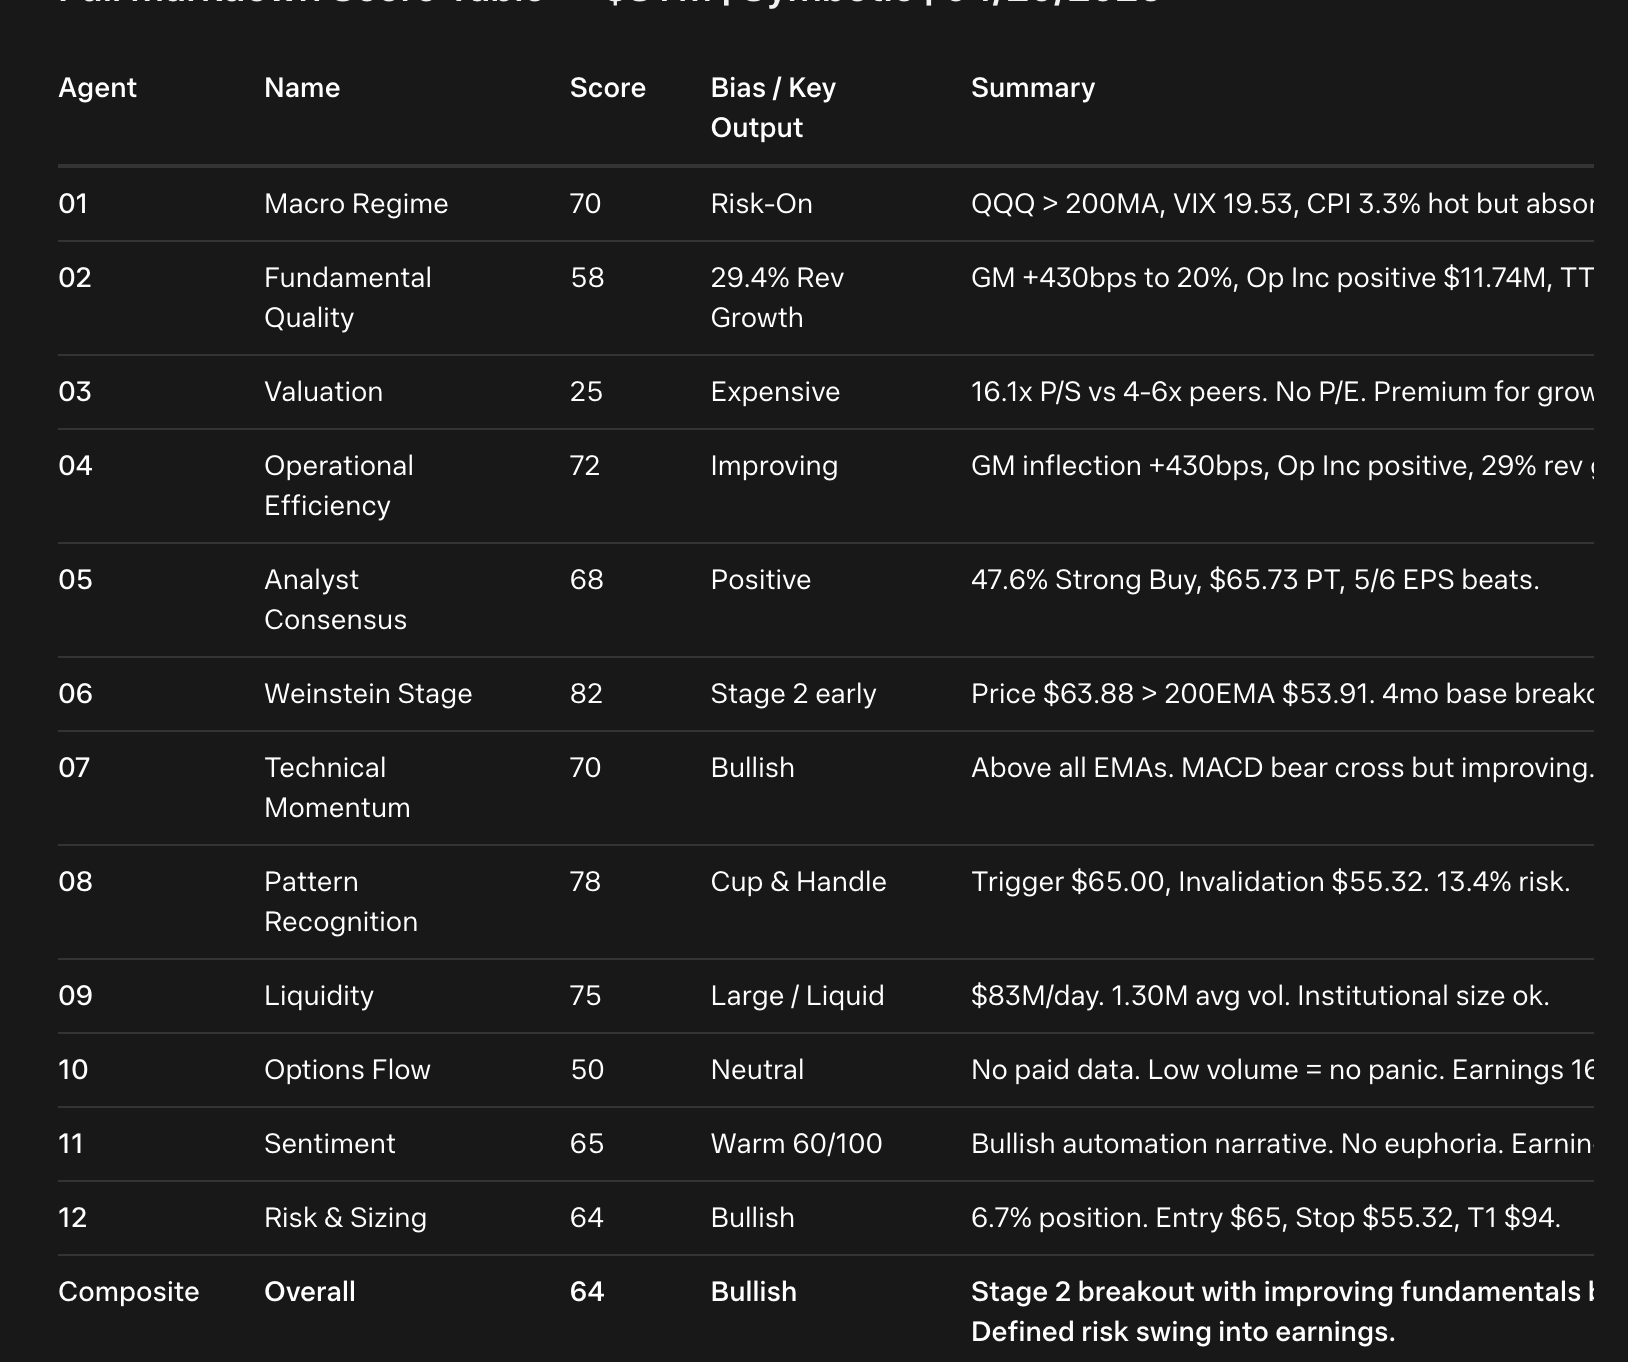Select the Fundamental Quality name cell

tap(347, 298)
